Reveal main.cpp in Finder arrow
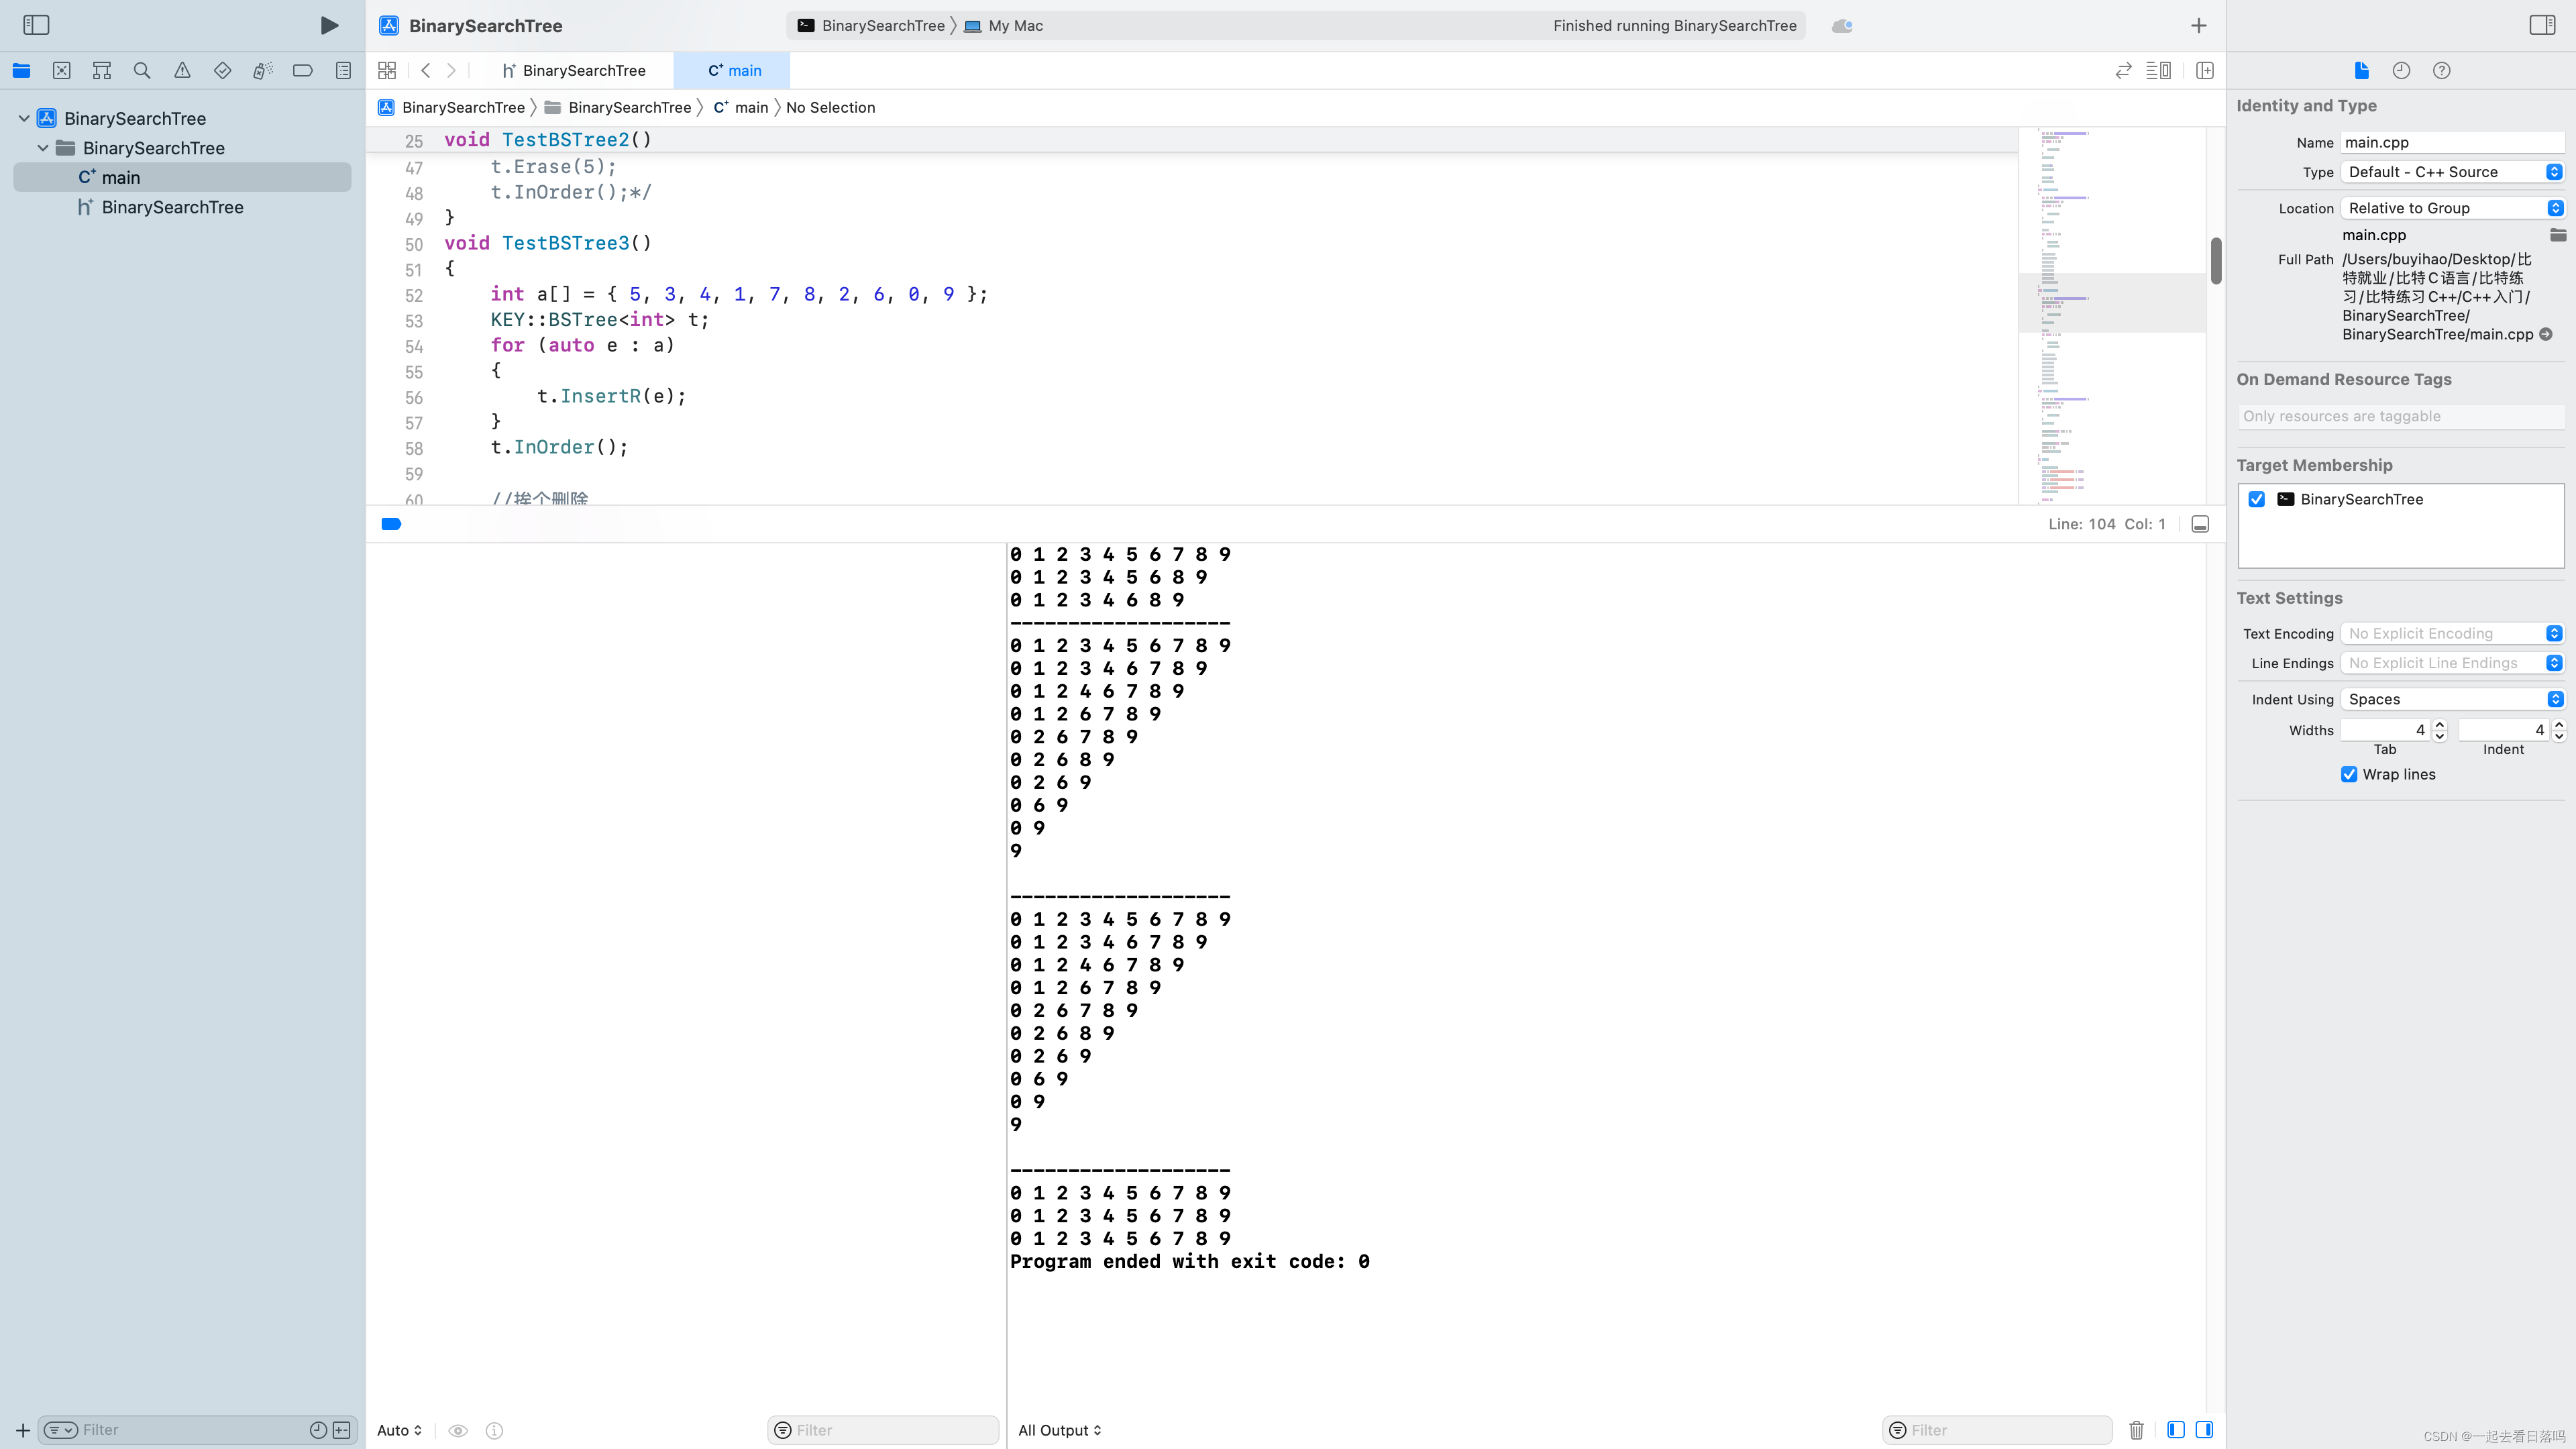The height and width of the screenshot is (1449, 2576). coord(2546,334)
